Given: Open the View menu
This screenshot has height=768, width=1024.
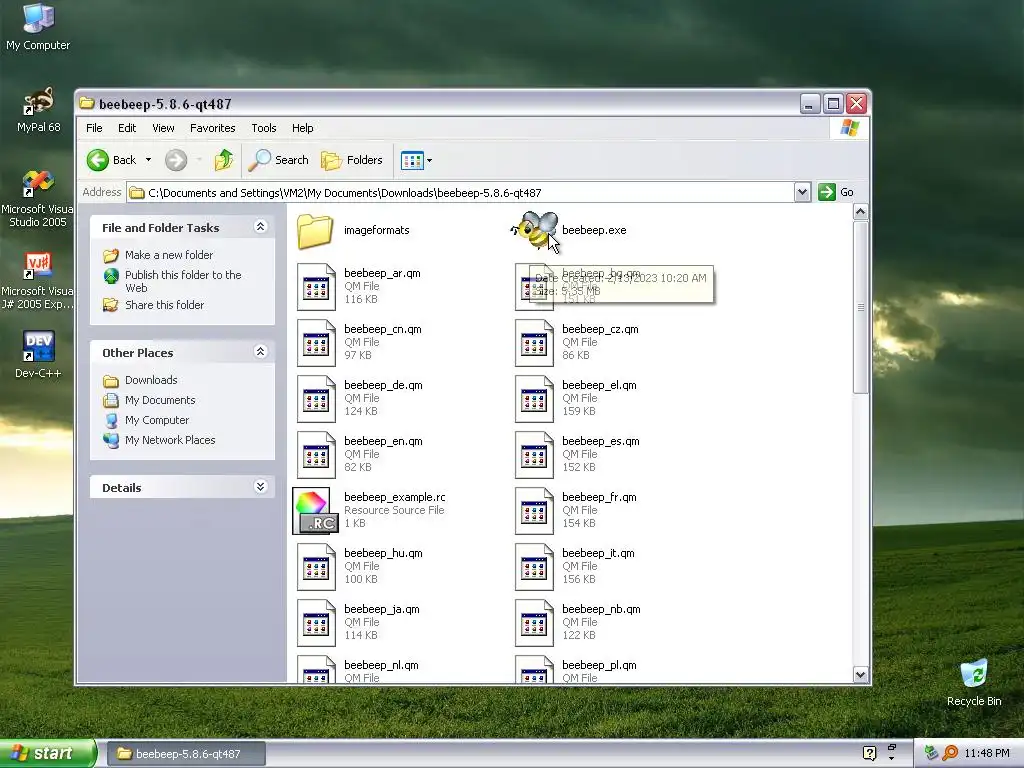Looking at the screenshot, I should click(x=163, y=128).
